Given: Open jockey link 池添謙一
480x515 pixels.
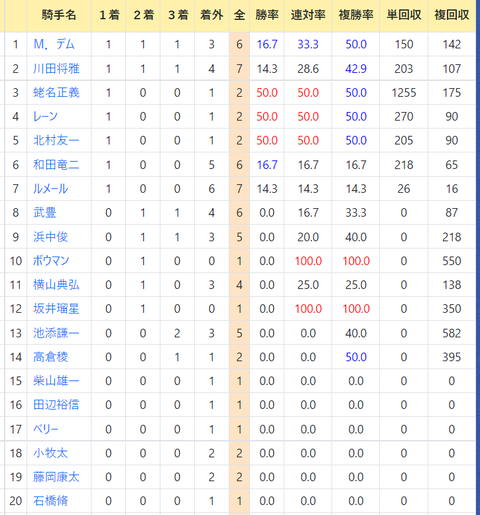Looking at the screenshot, I should pos(56,333).
